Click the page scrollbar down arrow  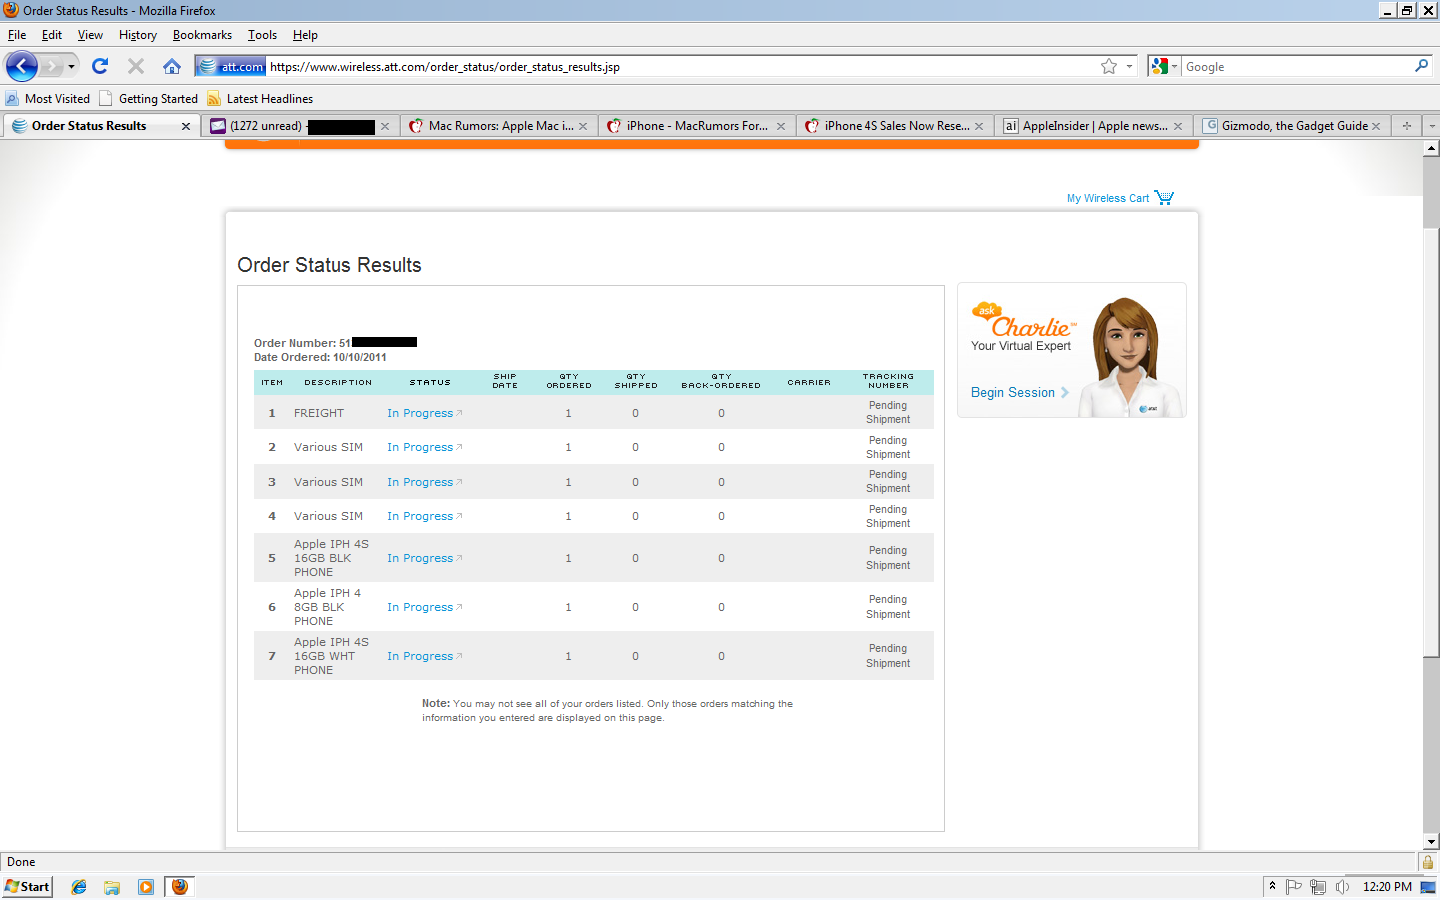1431,842
